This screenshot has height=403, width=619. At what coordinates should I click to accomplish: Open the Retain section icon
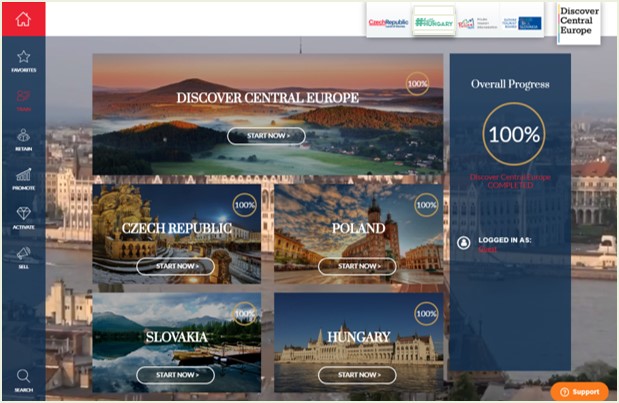pyautogui.click(x=23, y=138)
